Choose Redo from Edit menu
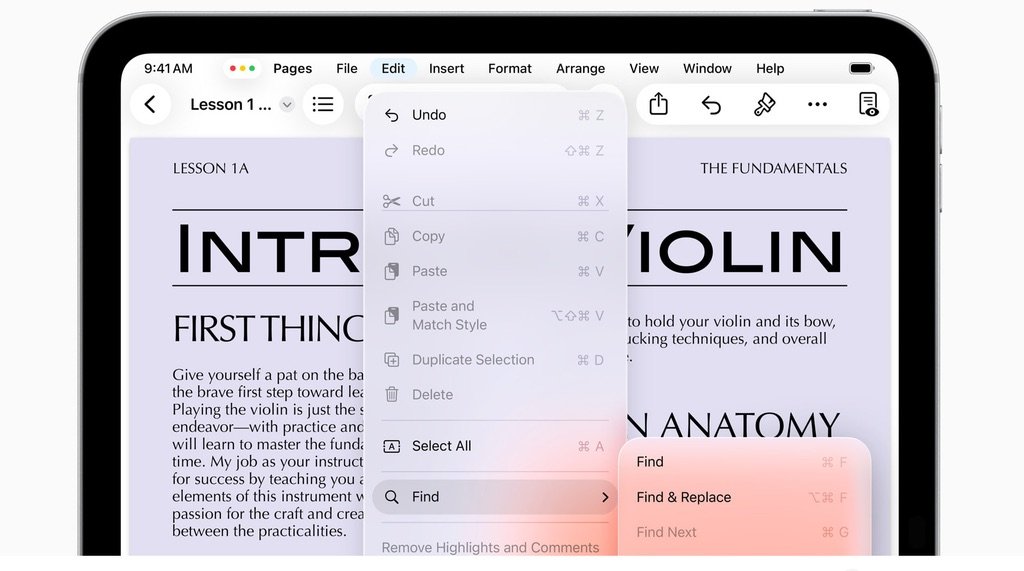 click(x=494, y=151)
